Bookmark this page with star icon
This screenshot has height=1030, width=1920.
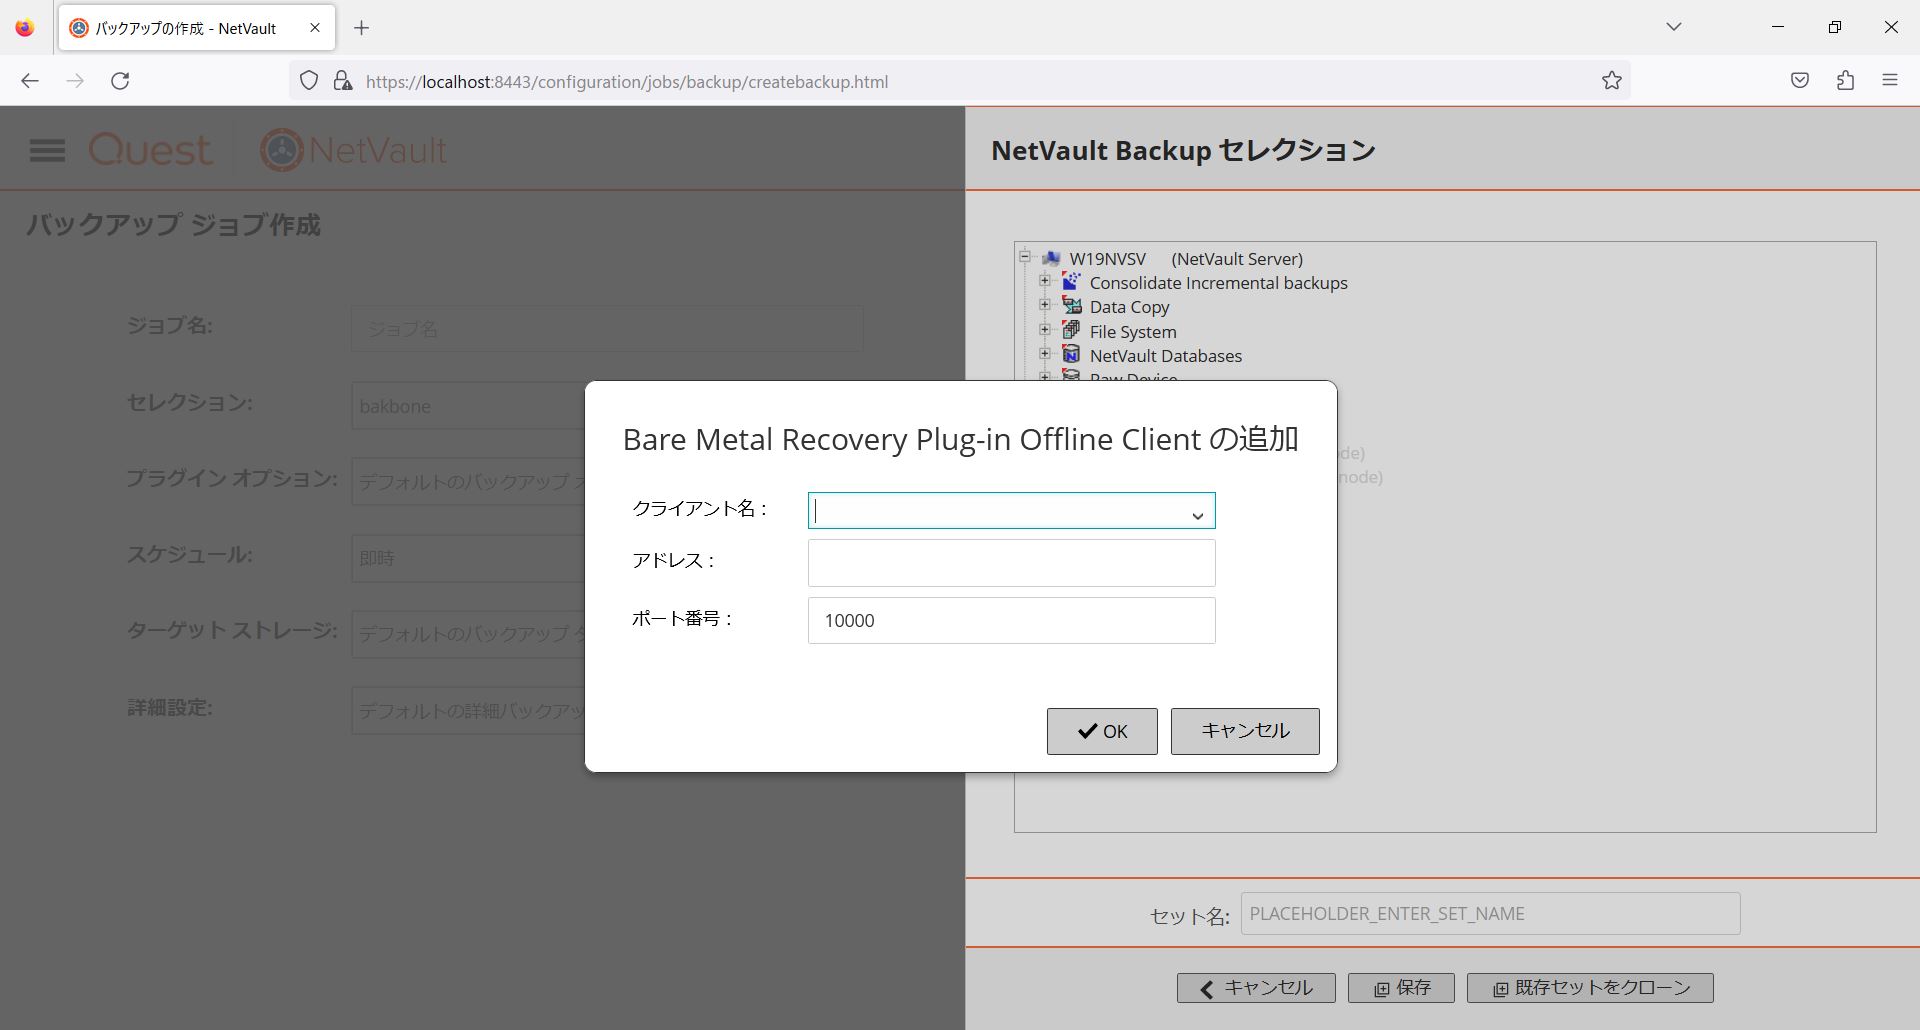(1612, 81)
